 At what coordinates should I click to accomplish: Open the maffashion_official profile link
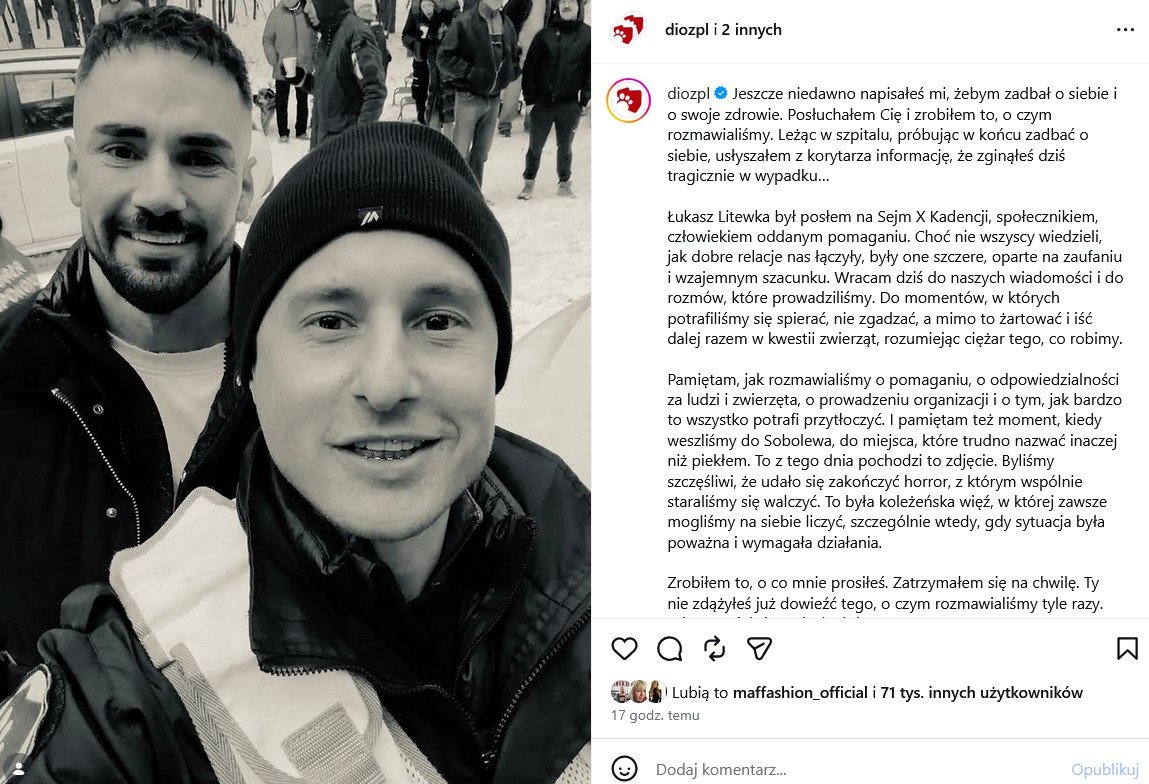click(x=800, y=692)
